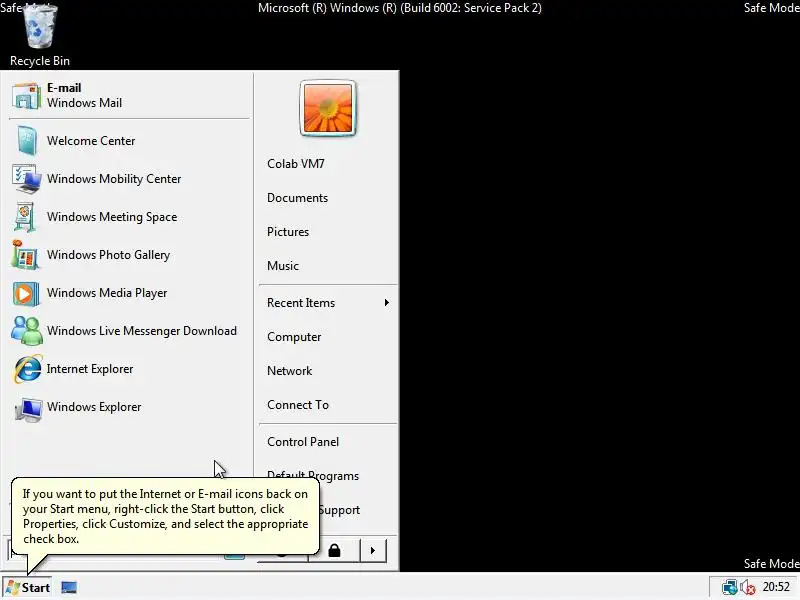
Task: Open Documents from Start menu
Action: [297, 198]
